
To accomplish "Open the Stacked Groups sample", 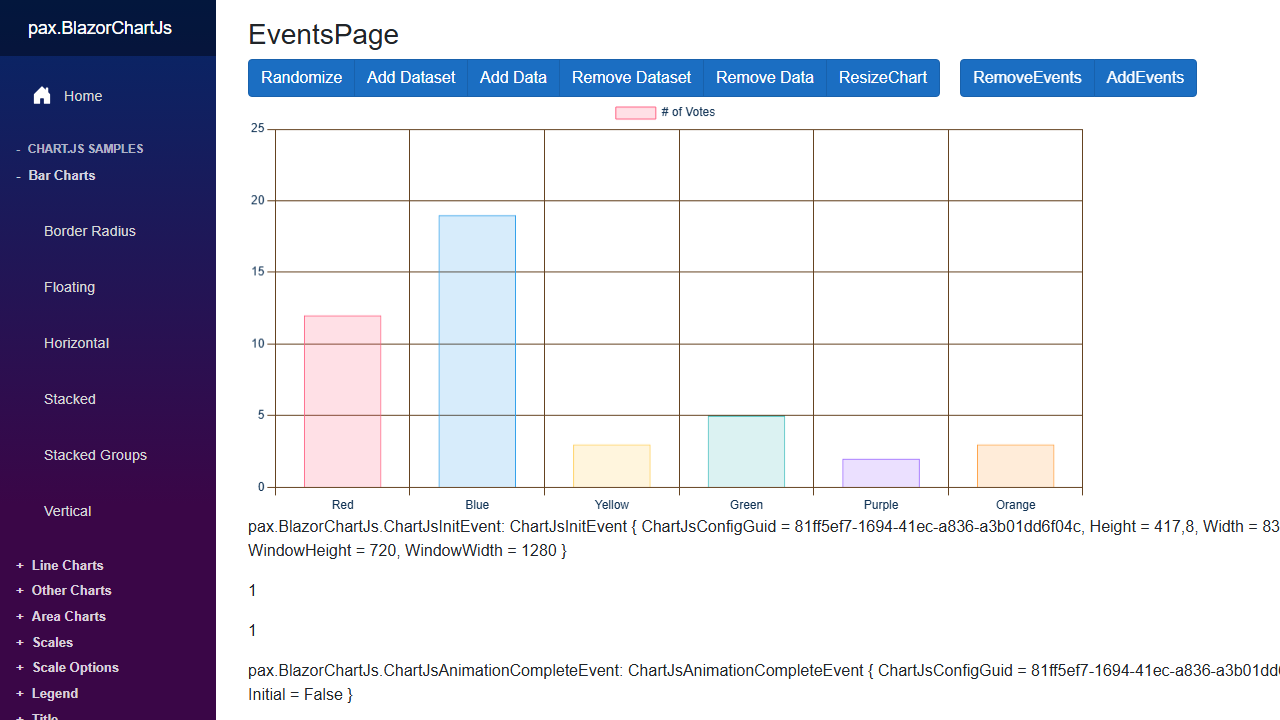I will point(95,455).
